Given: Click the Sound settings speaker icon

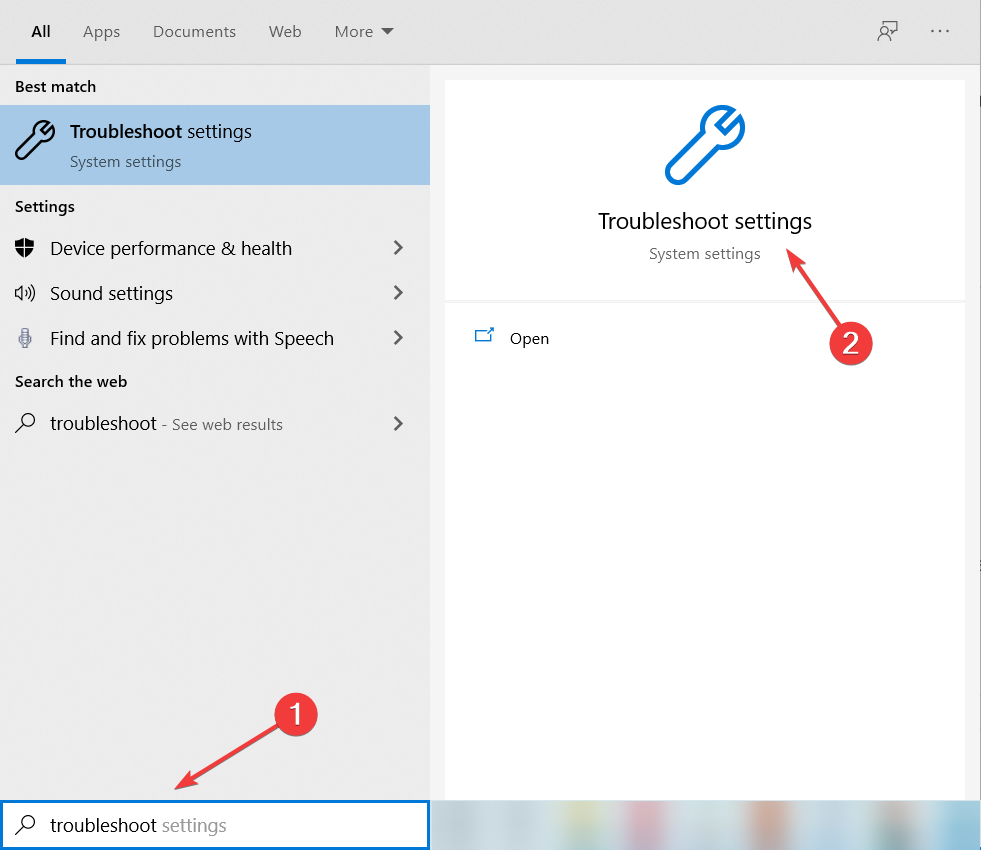Looking at the screenshot, I should point(28,293).
